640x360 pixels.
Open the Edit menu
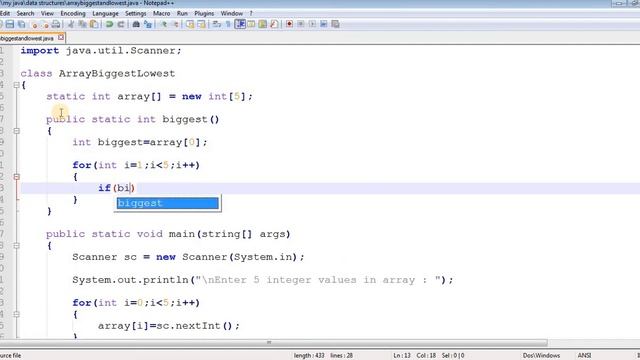click(x=5, y=13)
